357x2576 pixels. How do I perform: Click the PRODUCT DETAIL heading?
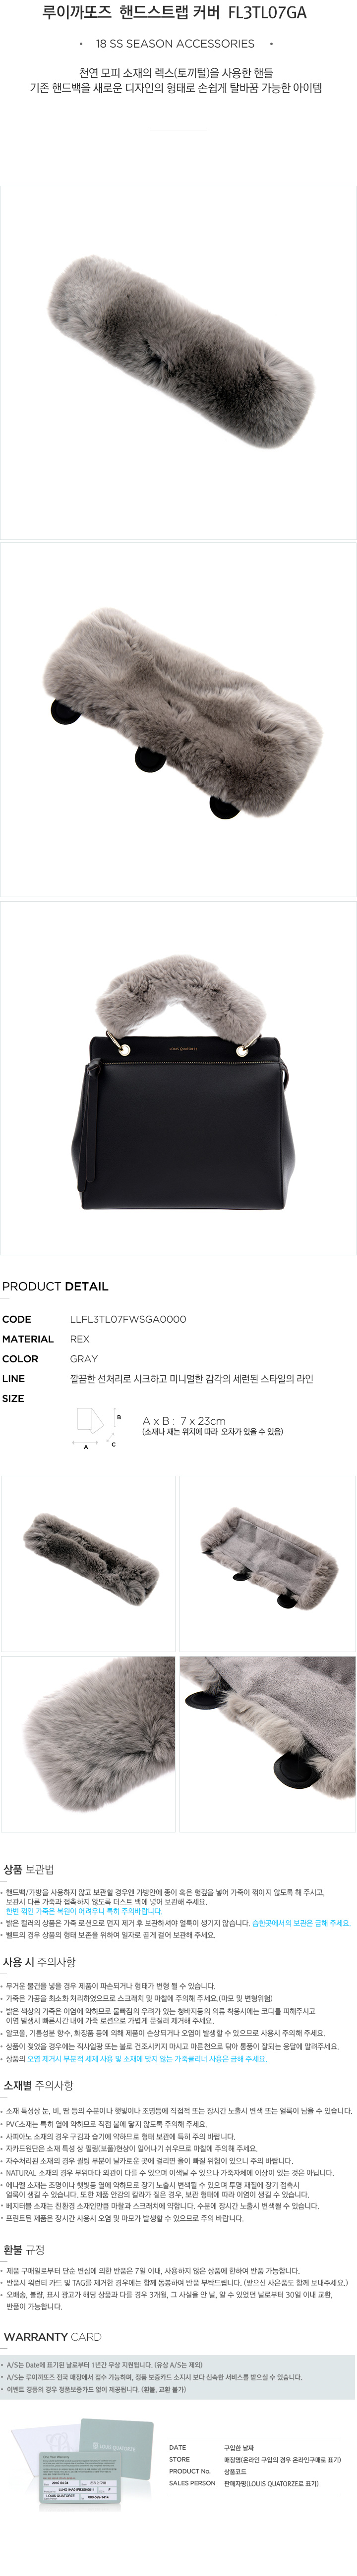point(55,1286)
